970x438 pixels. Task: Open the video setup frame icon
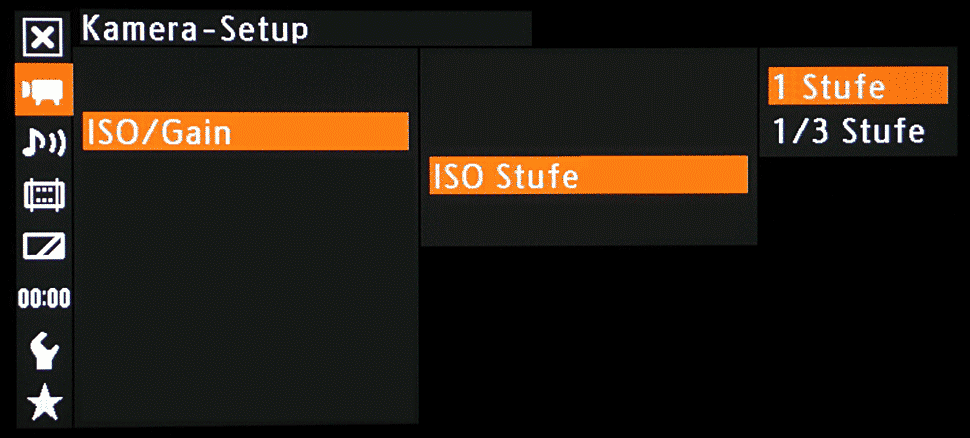coord(41,194)
